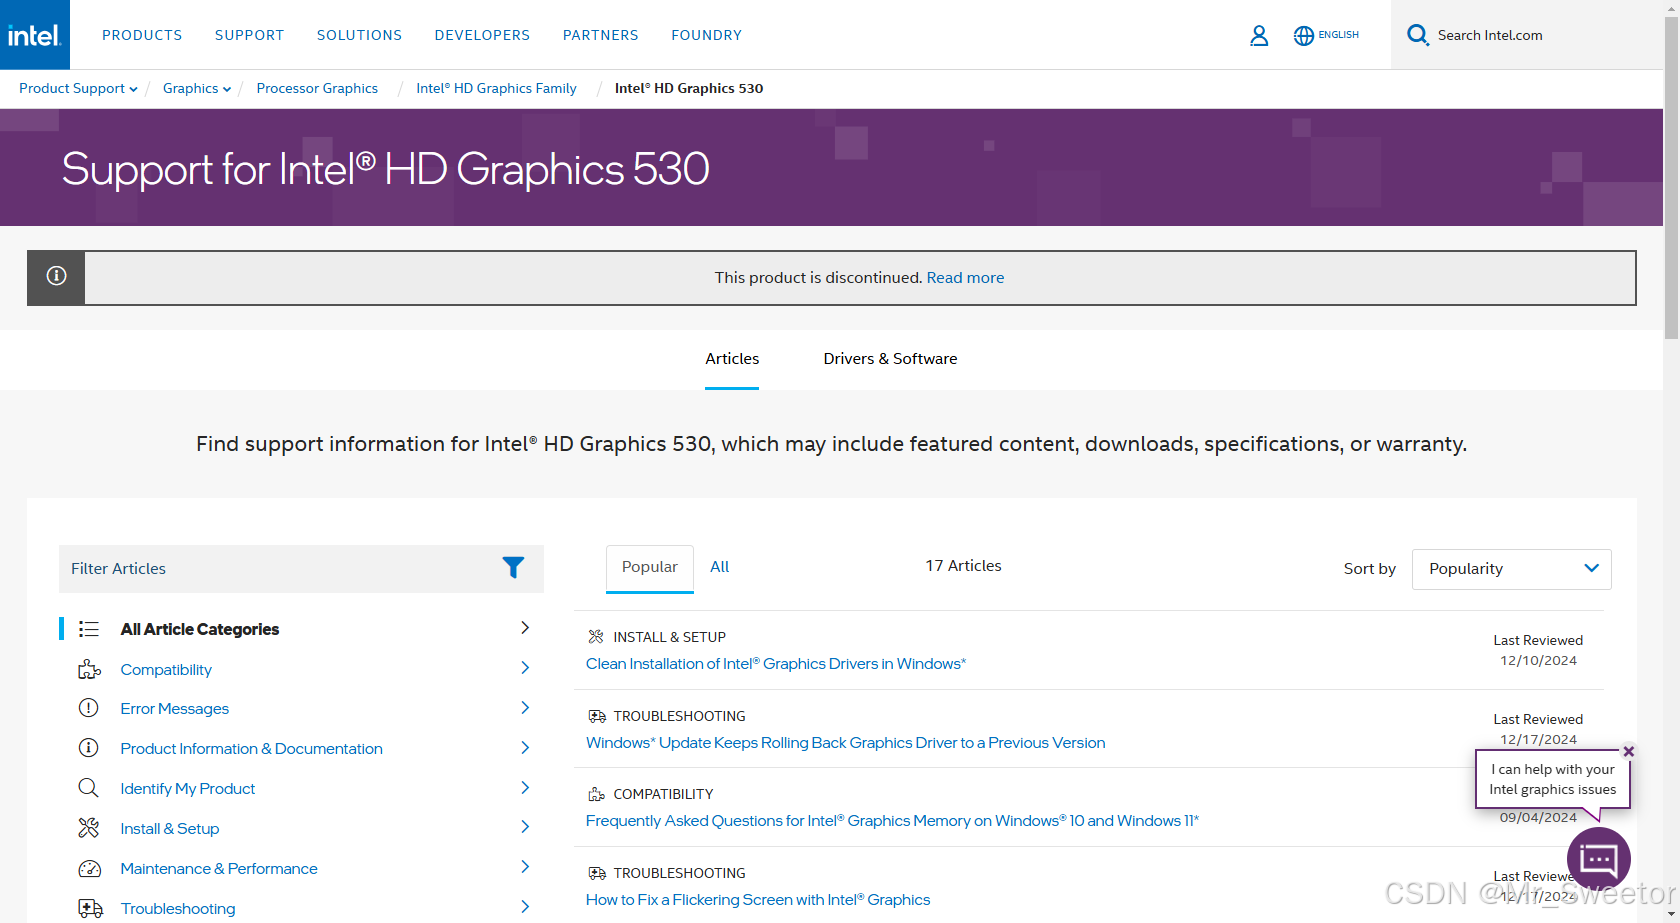Select All Article Categories label
This screenshot has width=1680, height=923.
[200, 629]
